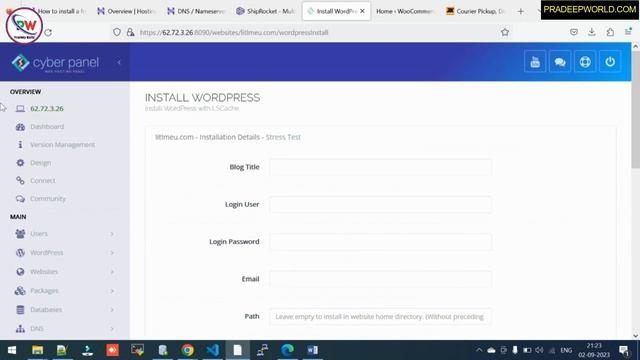
Task: Expand the DNS menu
Action: tap(64, 329)
